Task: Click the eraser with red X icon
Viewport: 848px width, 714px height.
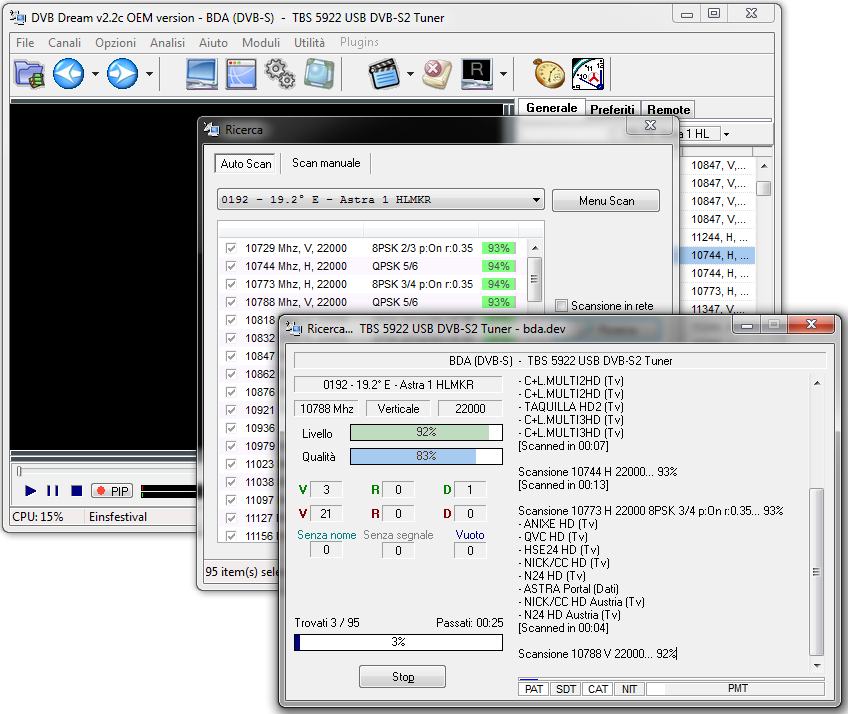Action: (x=437, y=74)
